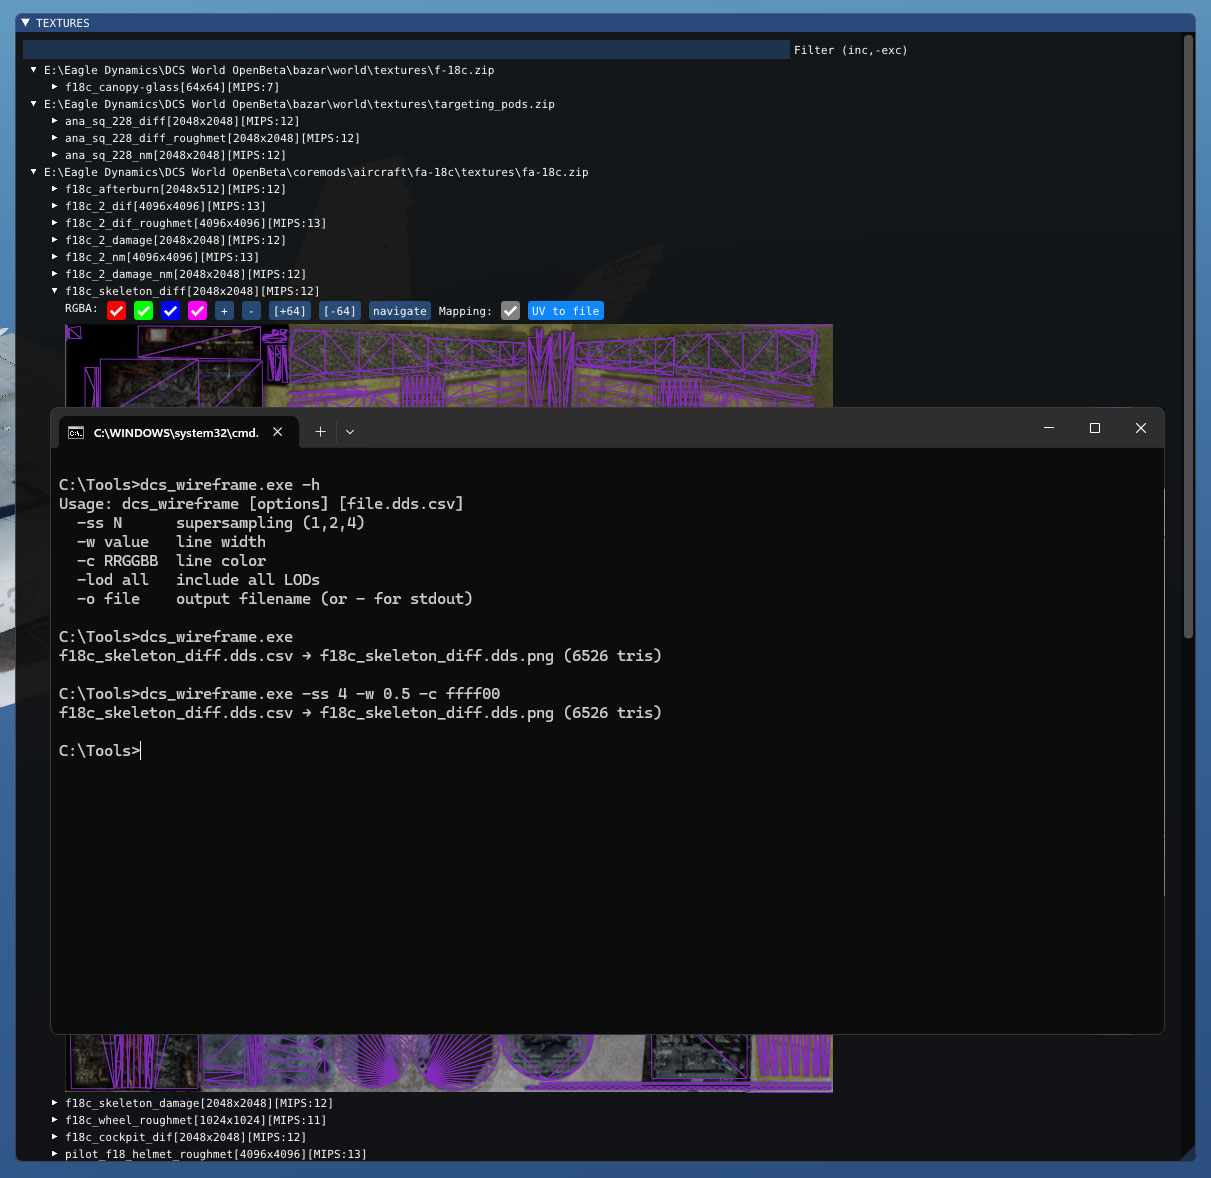Click the plus zoom button
The width and height of the screenshot is (1211, 1178).
224,311
